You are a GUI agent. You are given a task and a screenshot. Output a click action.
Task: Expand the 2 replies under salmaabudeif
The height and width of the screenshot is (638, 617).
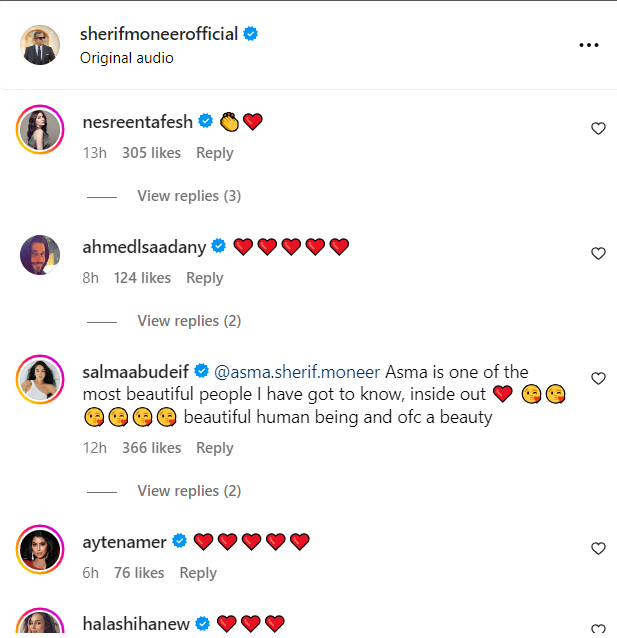click(189, 491)
